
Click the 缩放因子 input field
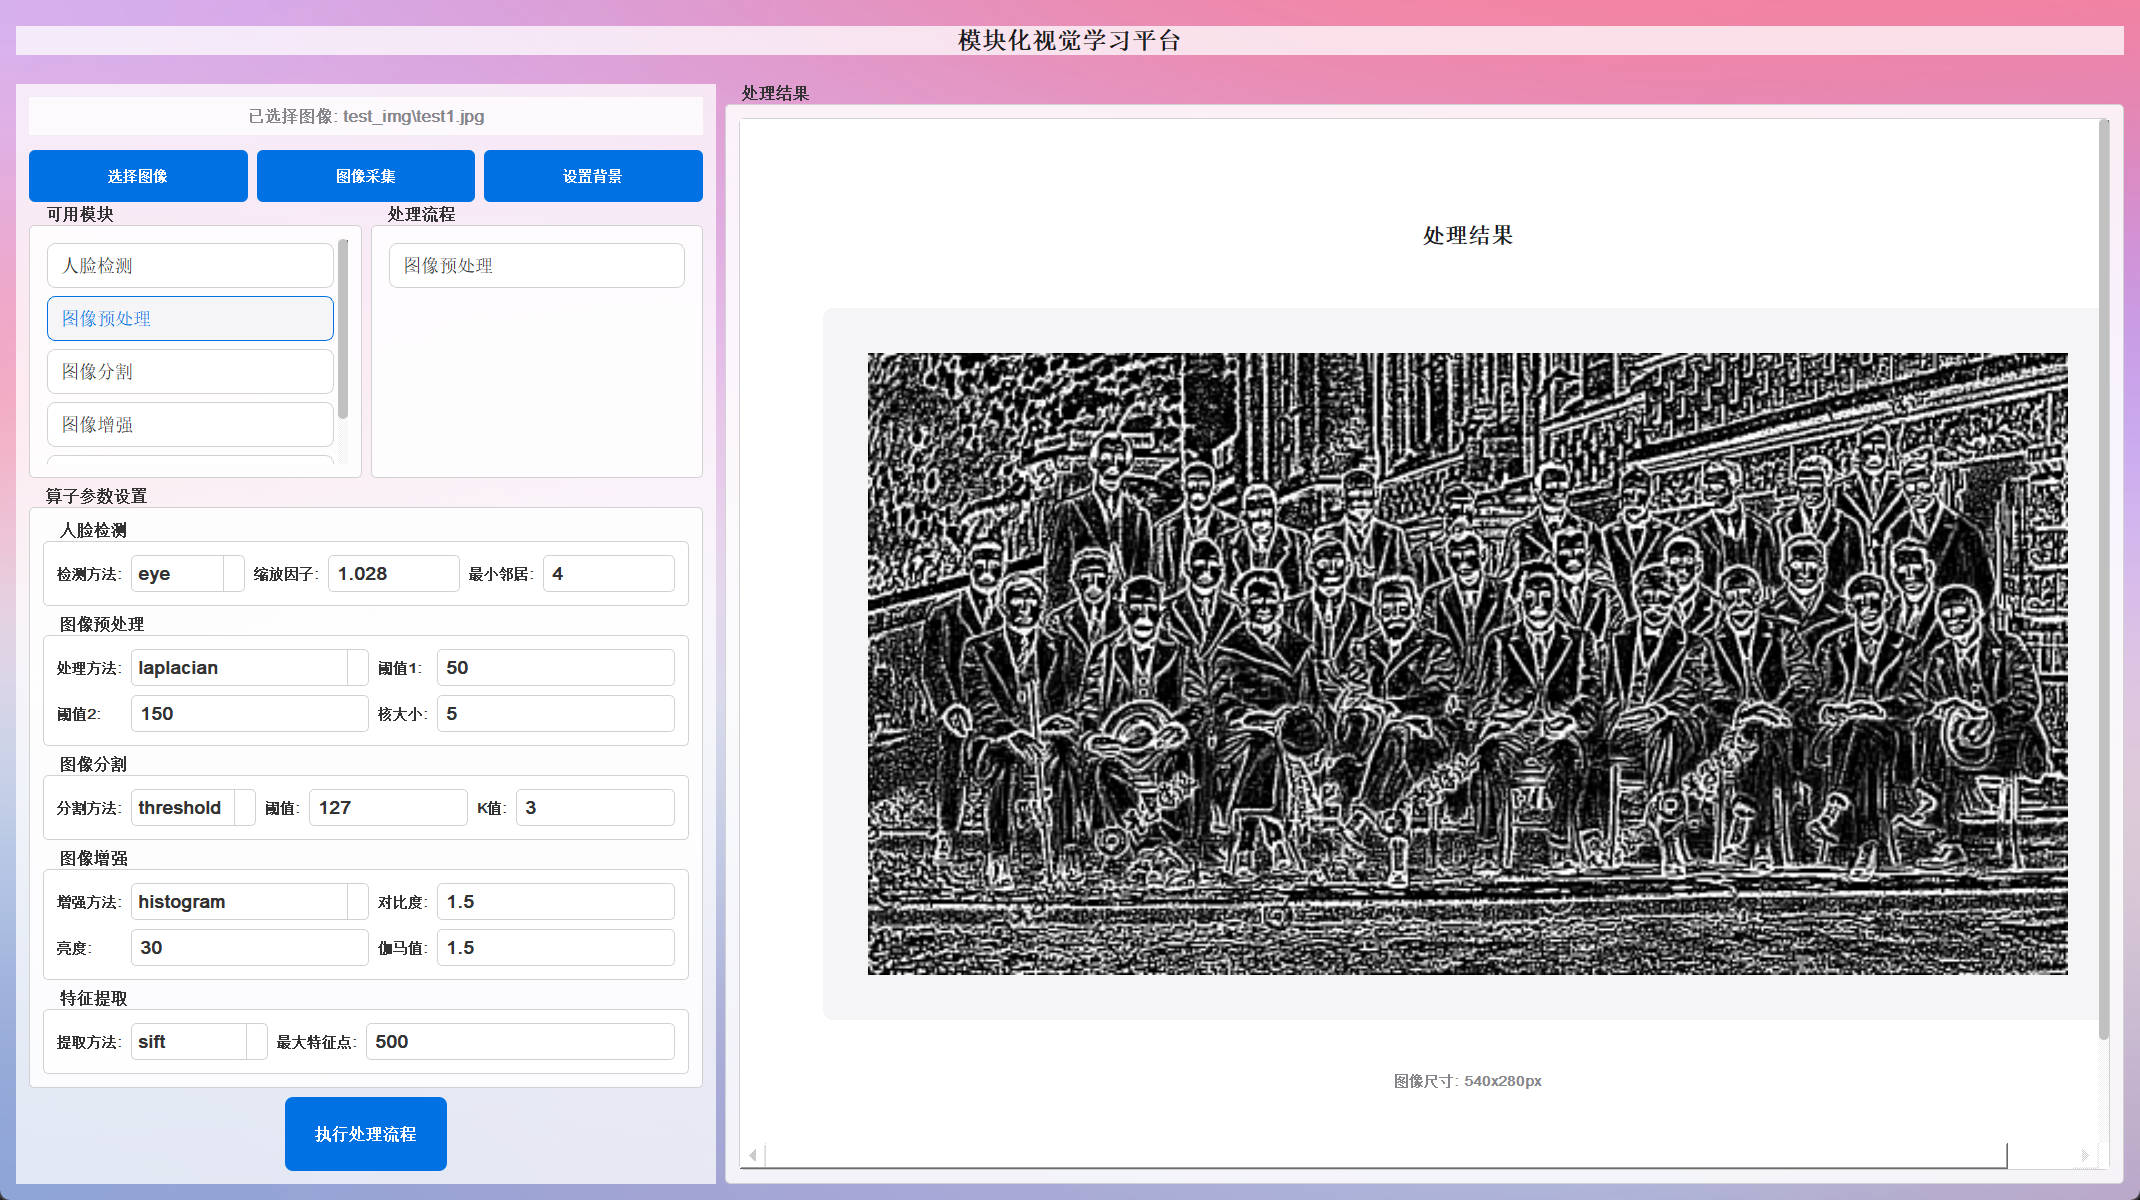point(393,574)
